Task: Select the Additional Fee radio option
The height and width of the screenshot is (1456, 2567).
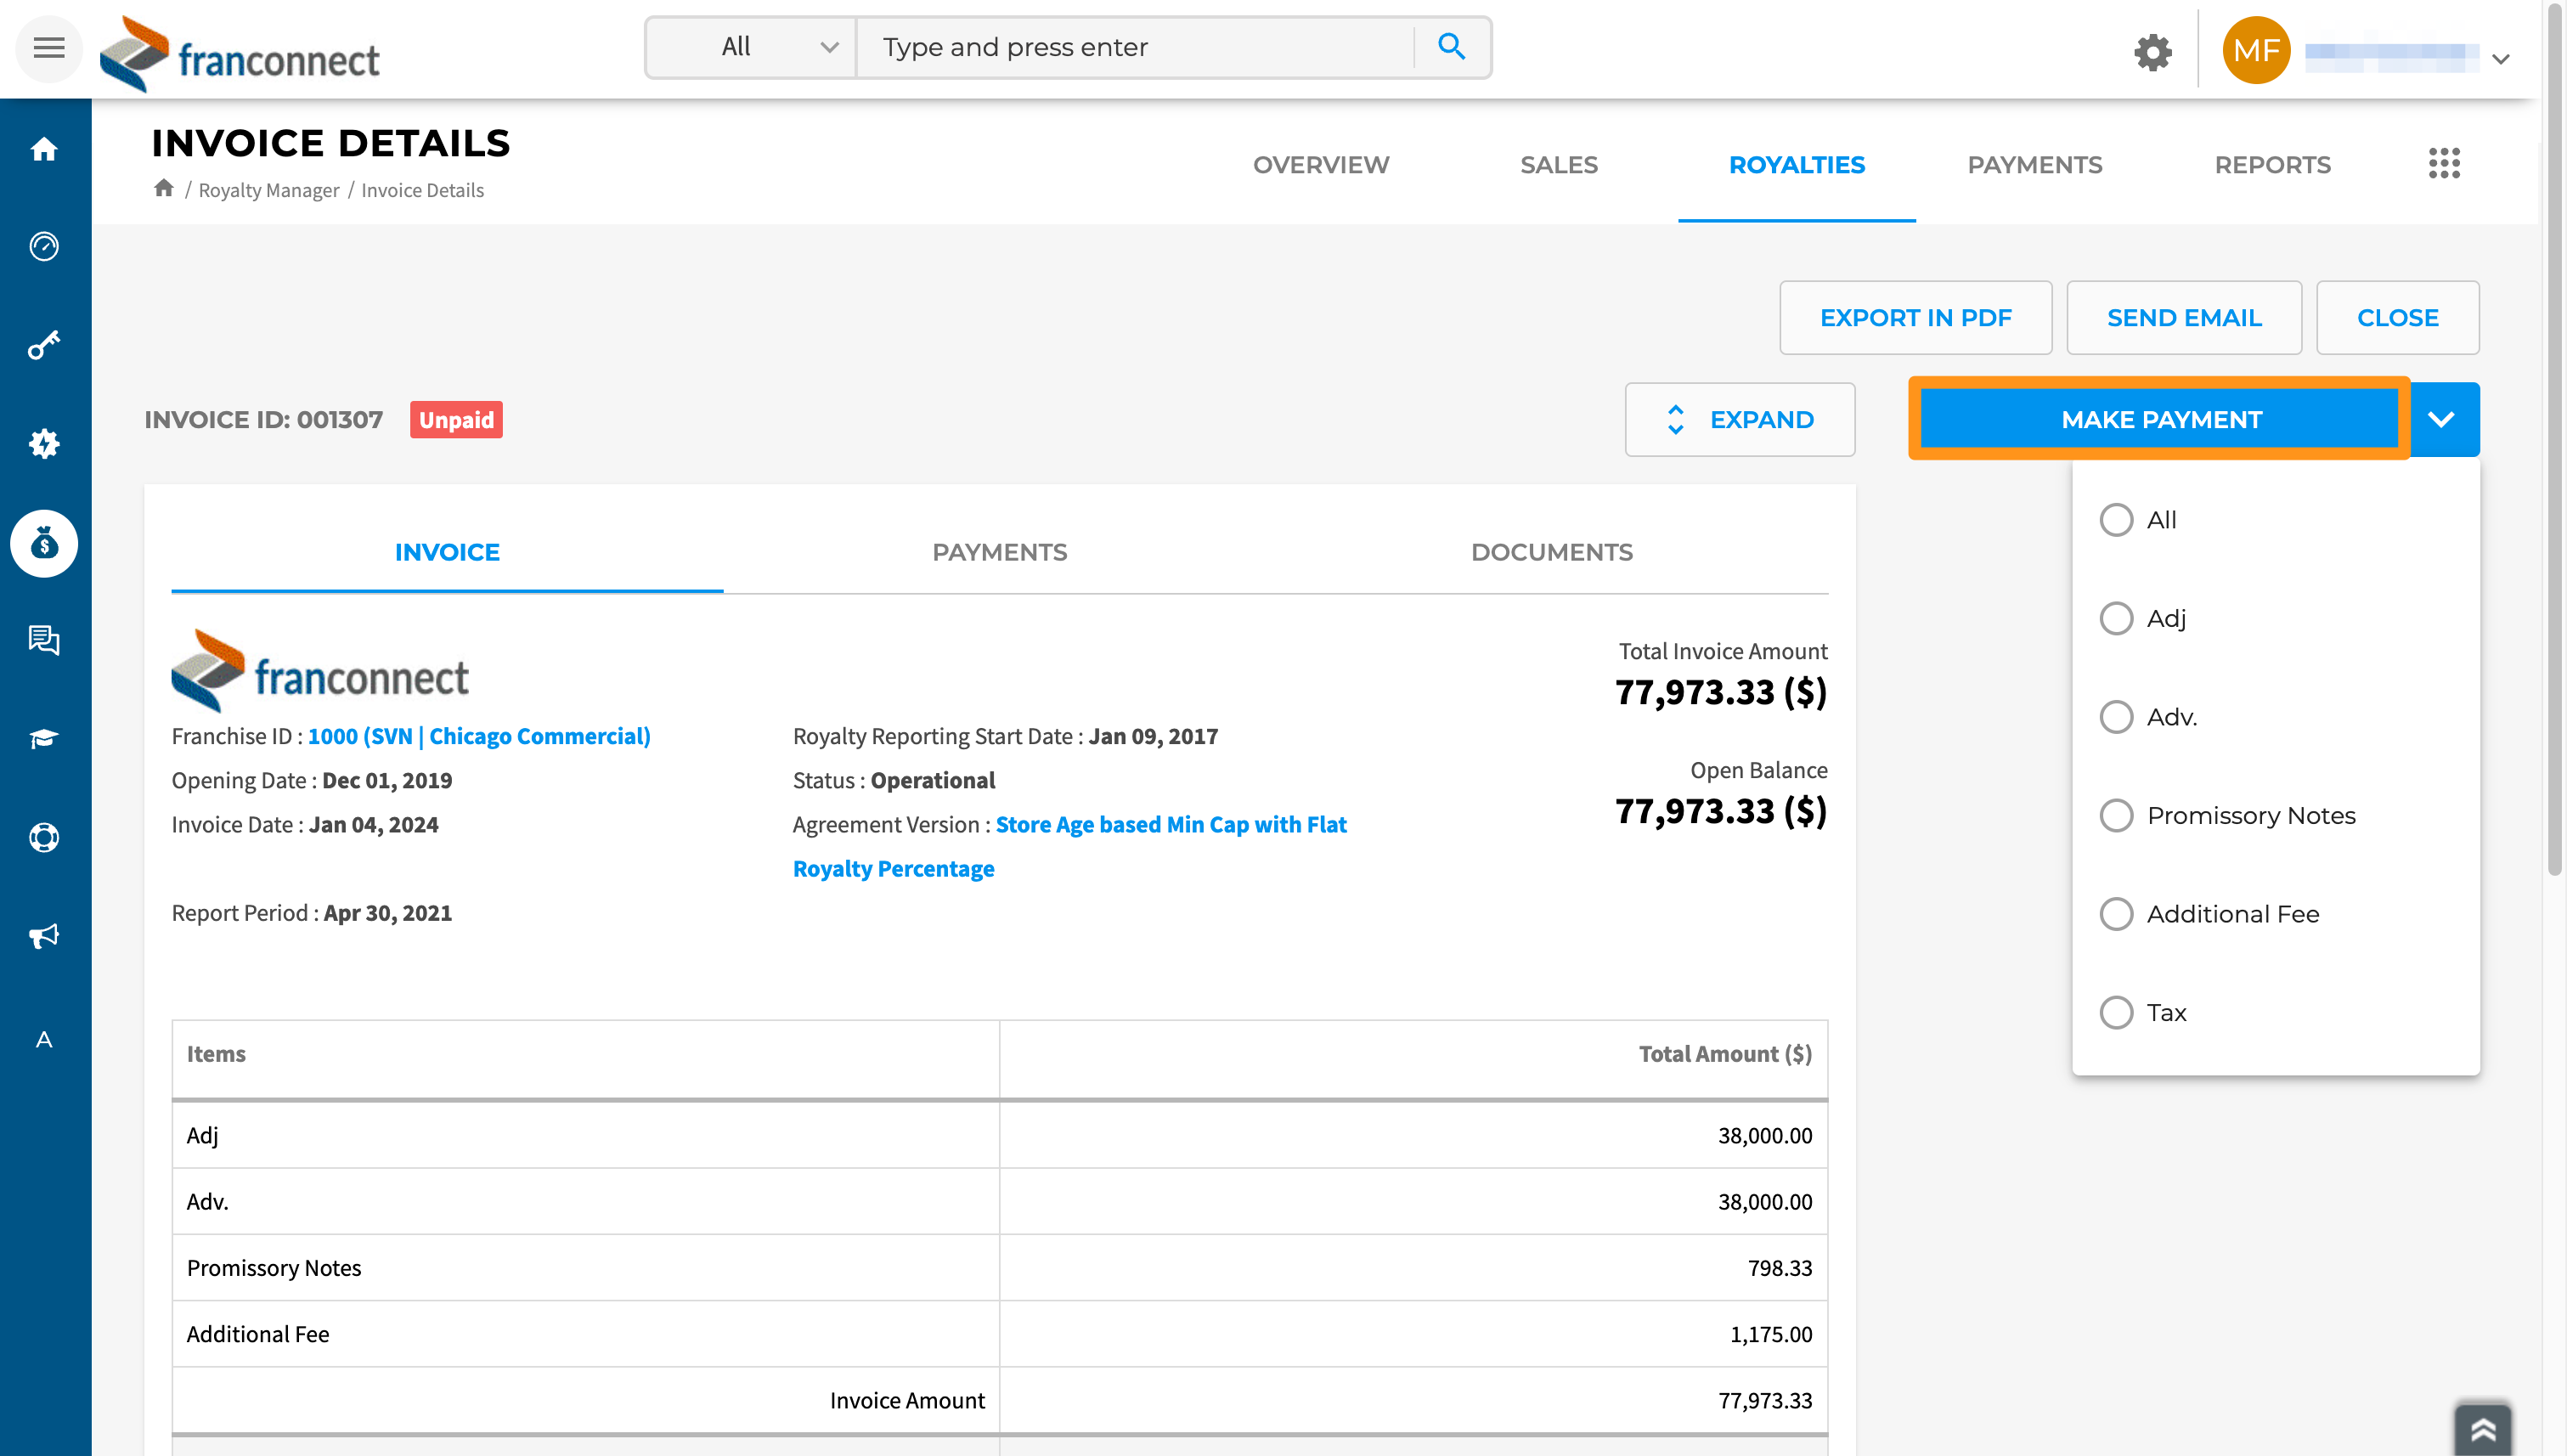Action: (2116, 914)
